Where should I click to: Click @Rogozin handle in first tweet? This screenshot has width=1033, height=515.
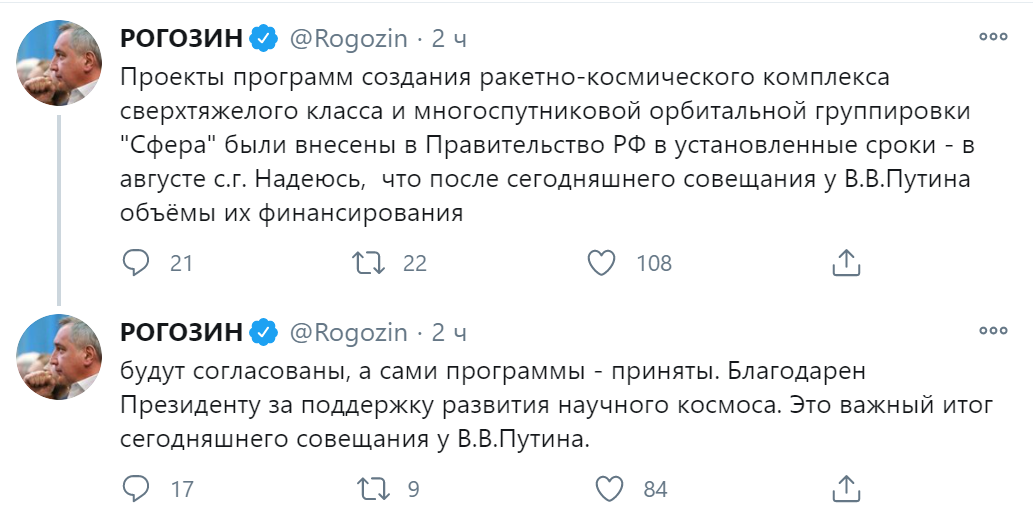(x=348, y=39)
